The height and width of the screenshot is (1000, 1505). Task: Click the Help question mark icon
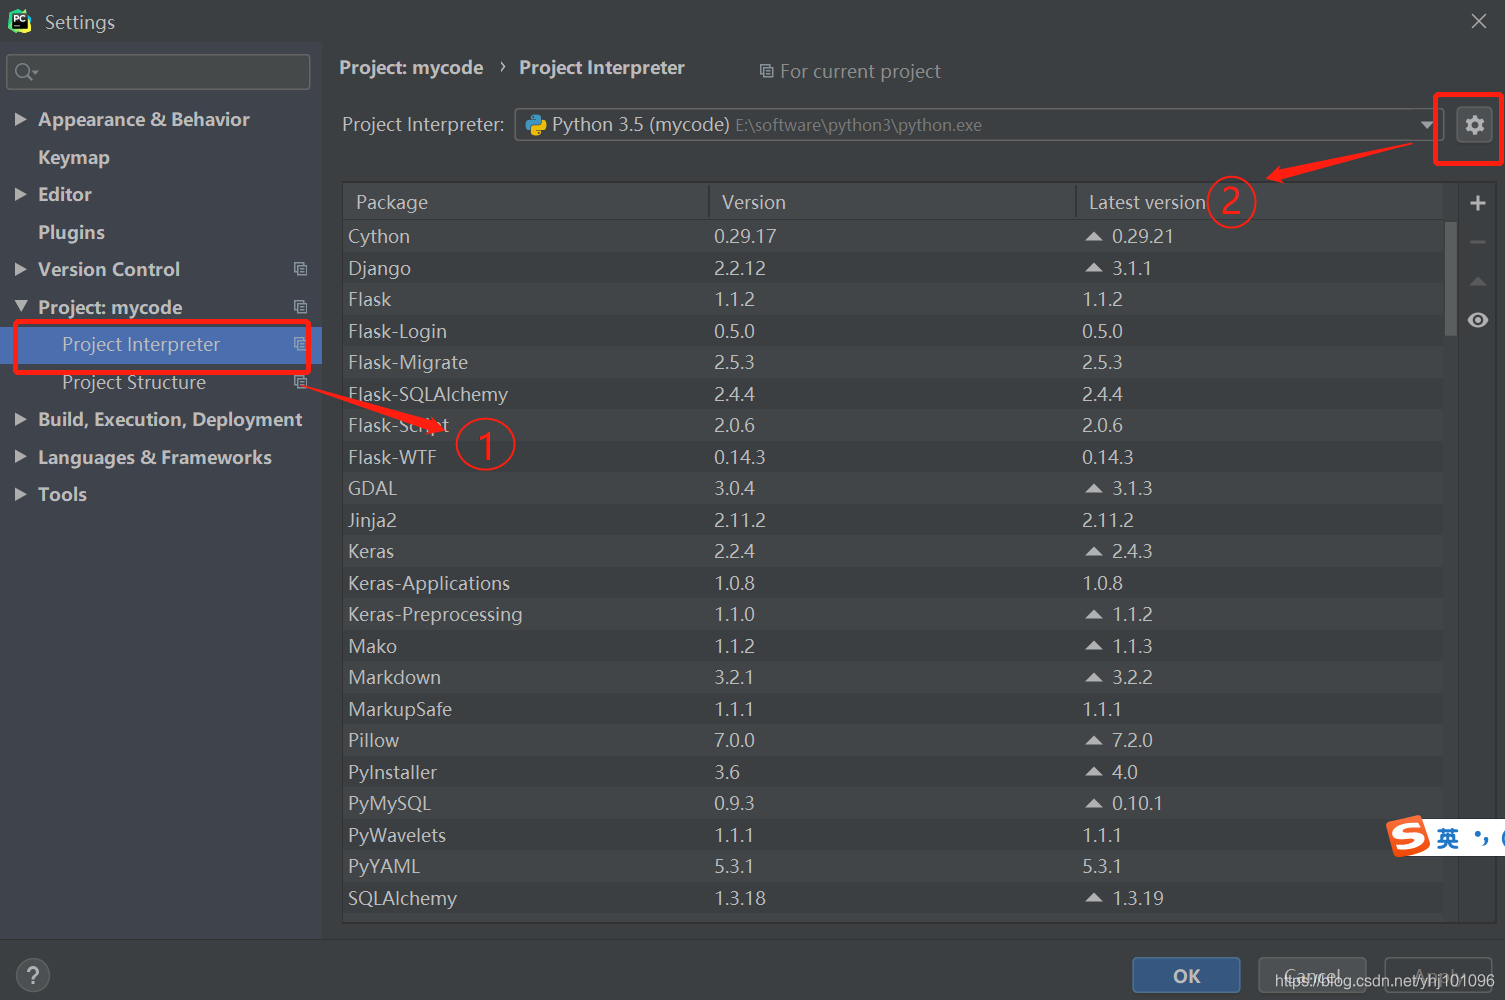pos(32,974)
